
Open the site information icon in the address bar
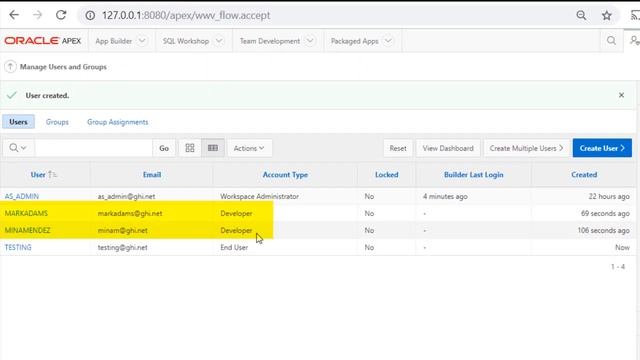pos(90,16)
